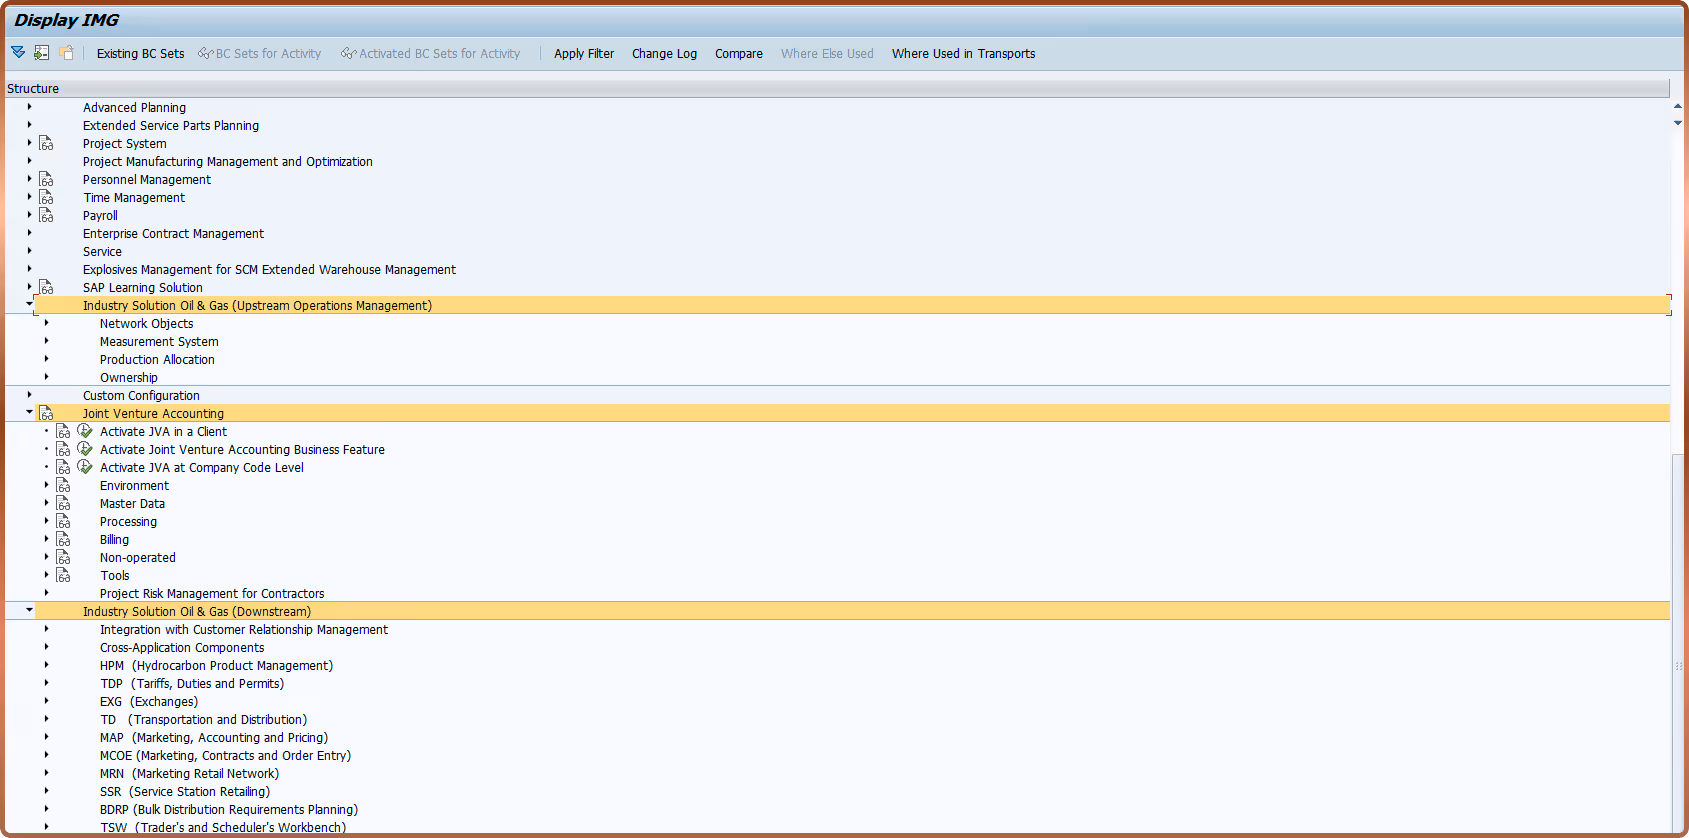Screen dimensions: 1689x838
Task: Click the glasses icon of Activated BC Sets for Activity
Action: pos(349,54)
